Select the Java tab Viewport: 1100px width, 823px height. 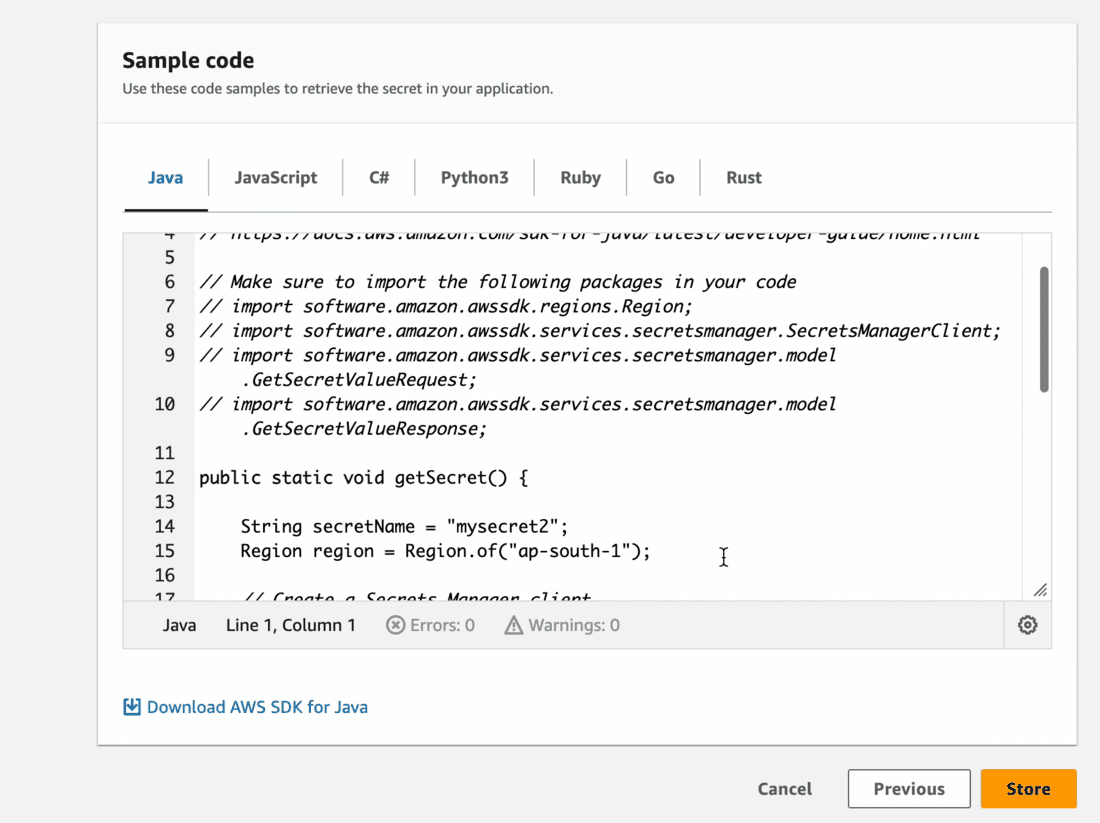point(166,178)
